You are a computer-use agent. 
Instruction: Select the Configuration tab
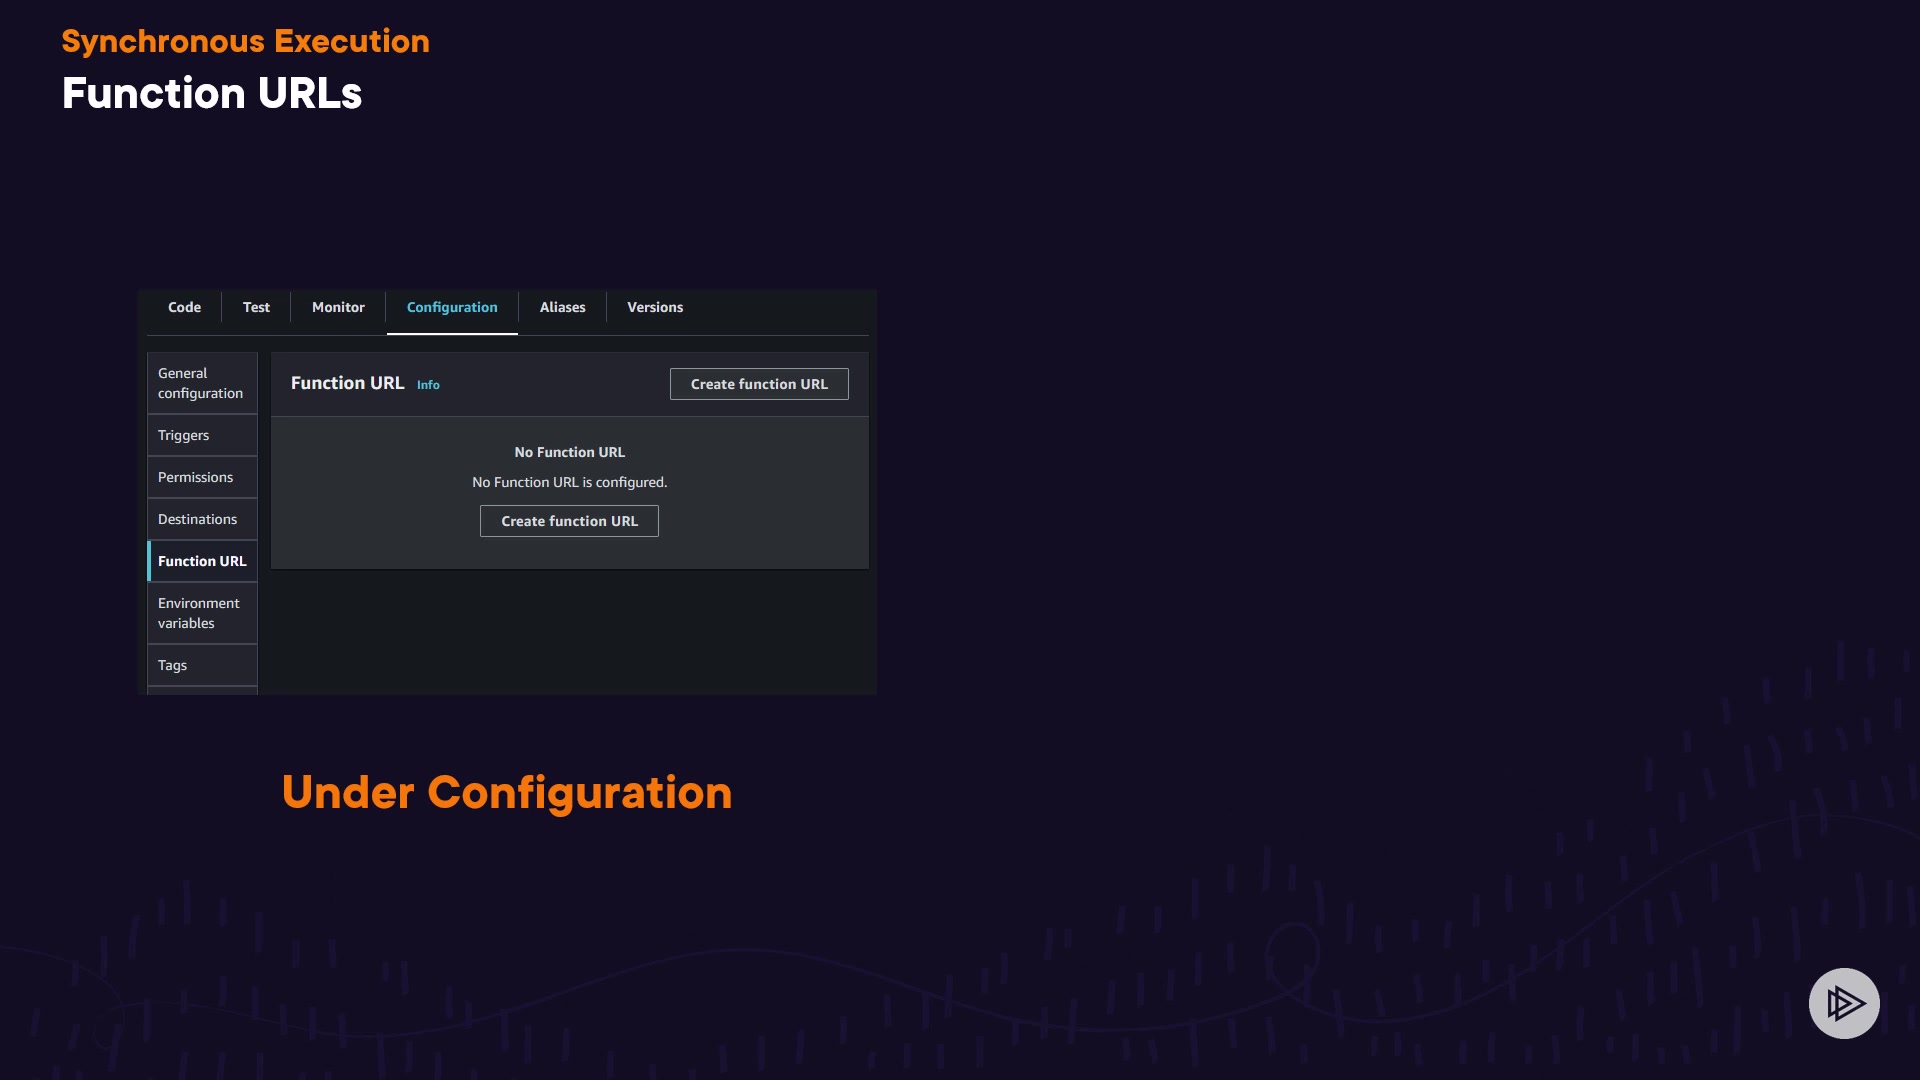(452, 307)
